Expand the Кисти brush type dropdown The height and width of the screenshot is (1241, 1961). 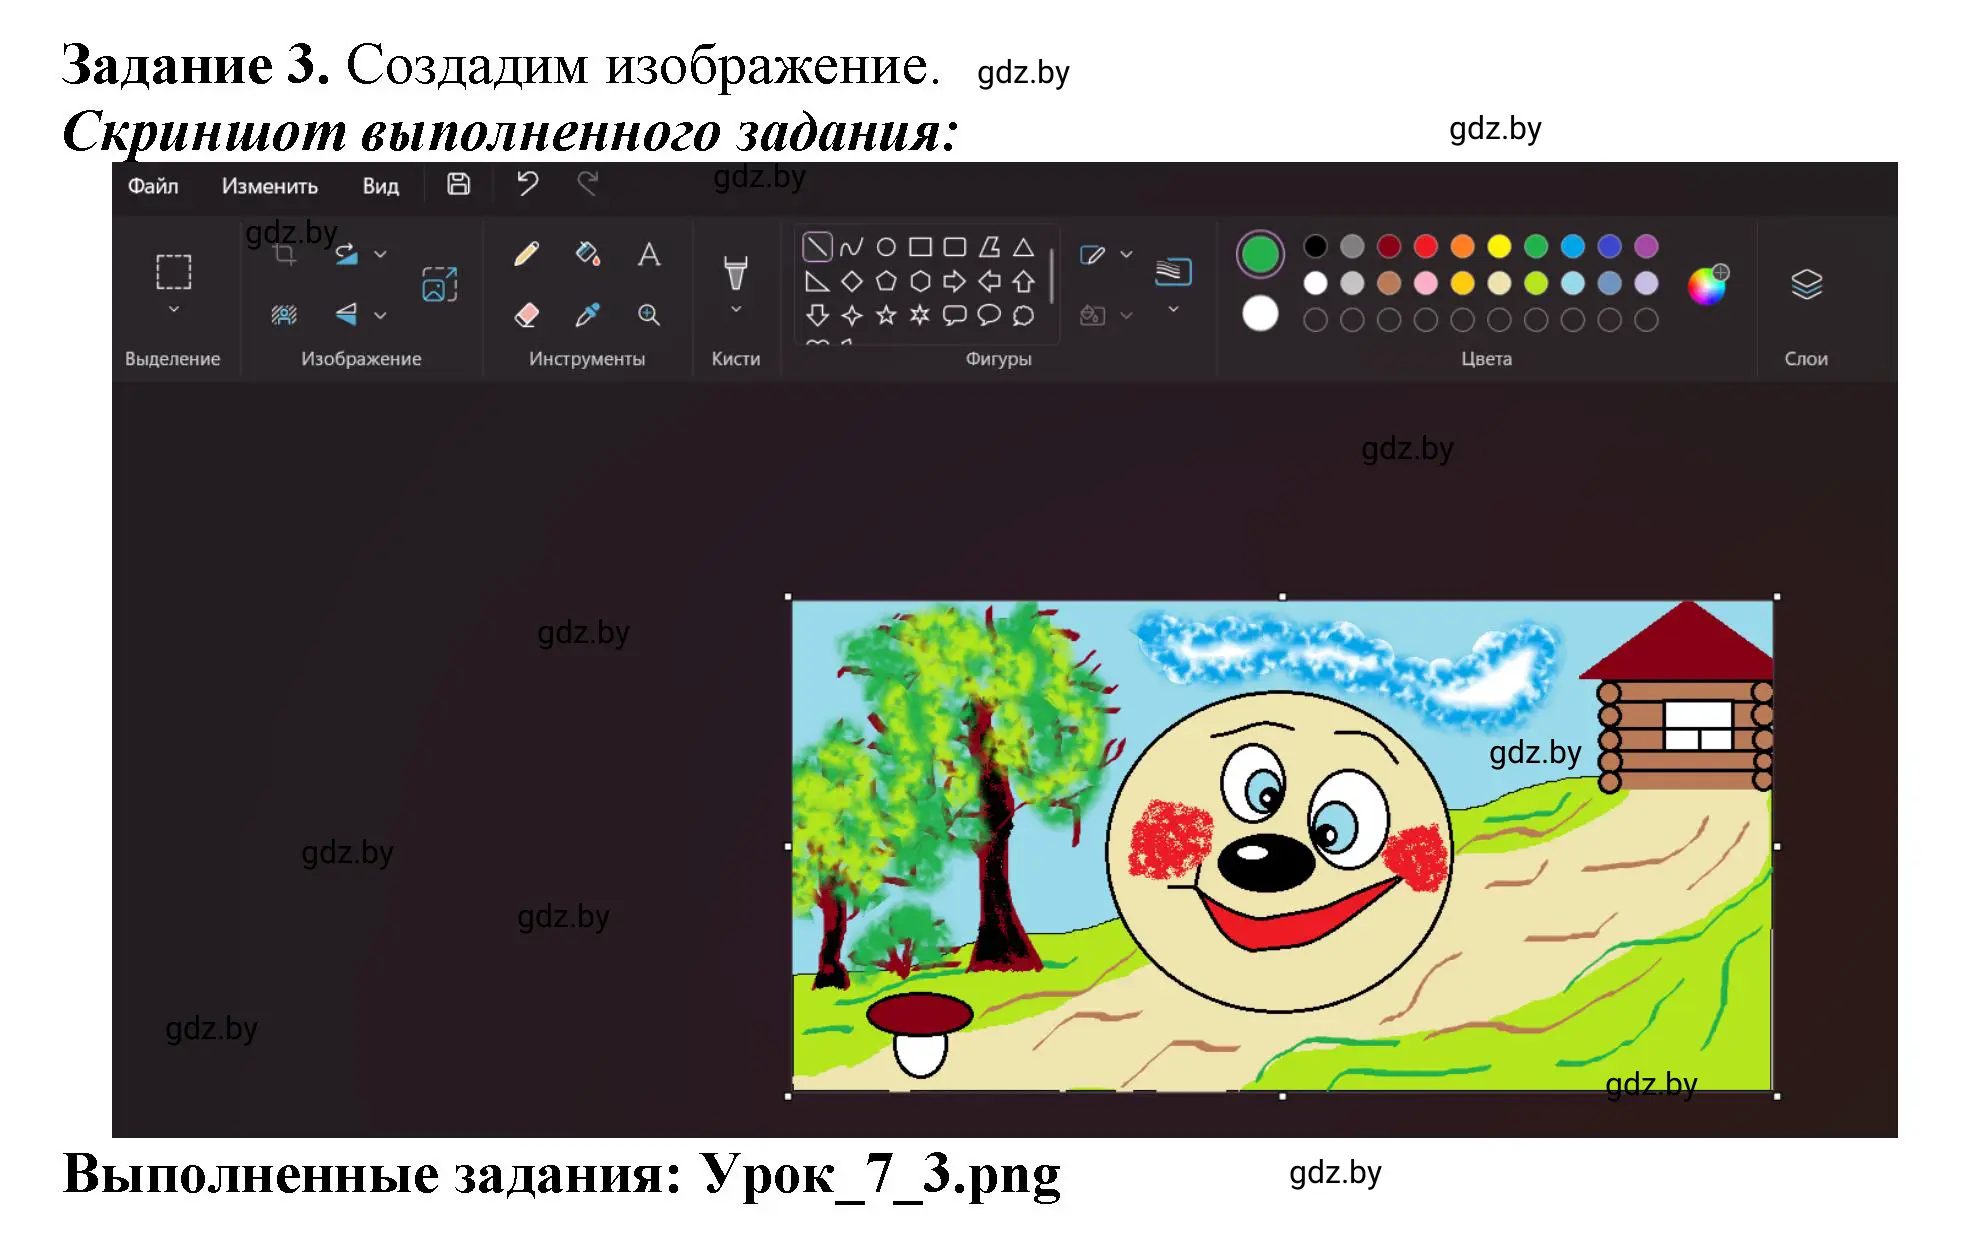(x=735, y=309)
